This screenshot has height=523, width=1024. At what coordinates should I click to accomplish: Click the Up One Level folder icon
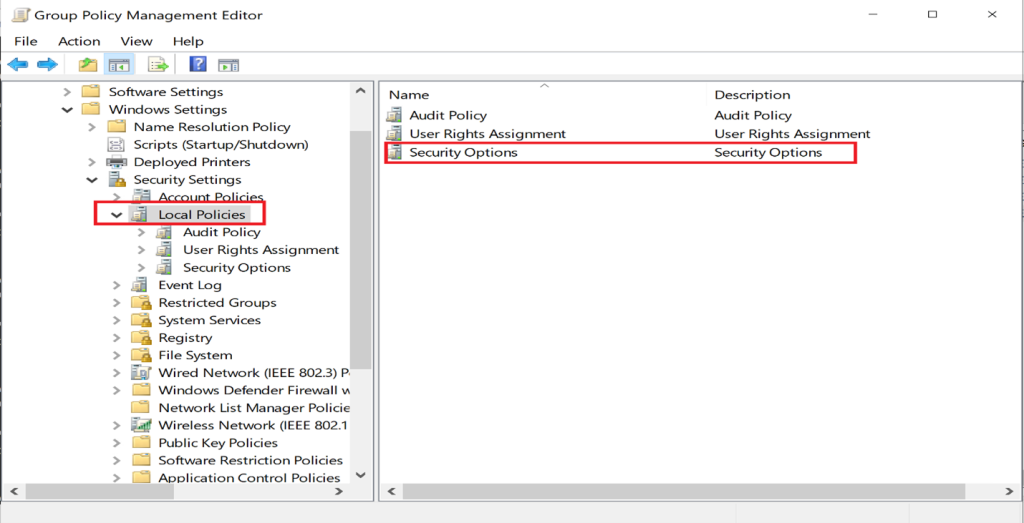pyautogui.click(x=88, y=65)
